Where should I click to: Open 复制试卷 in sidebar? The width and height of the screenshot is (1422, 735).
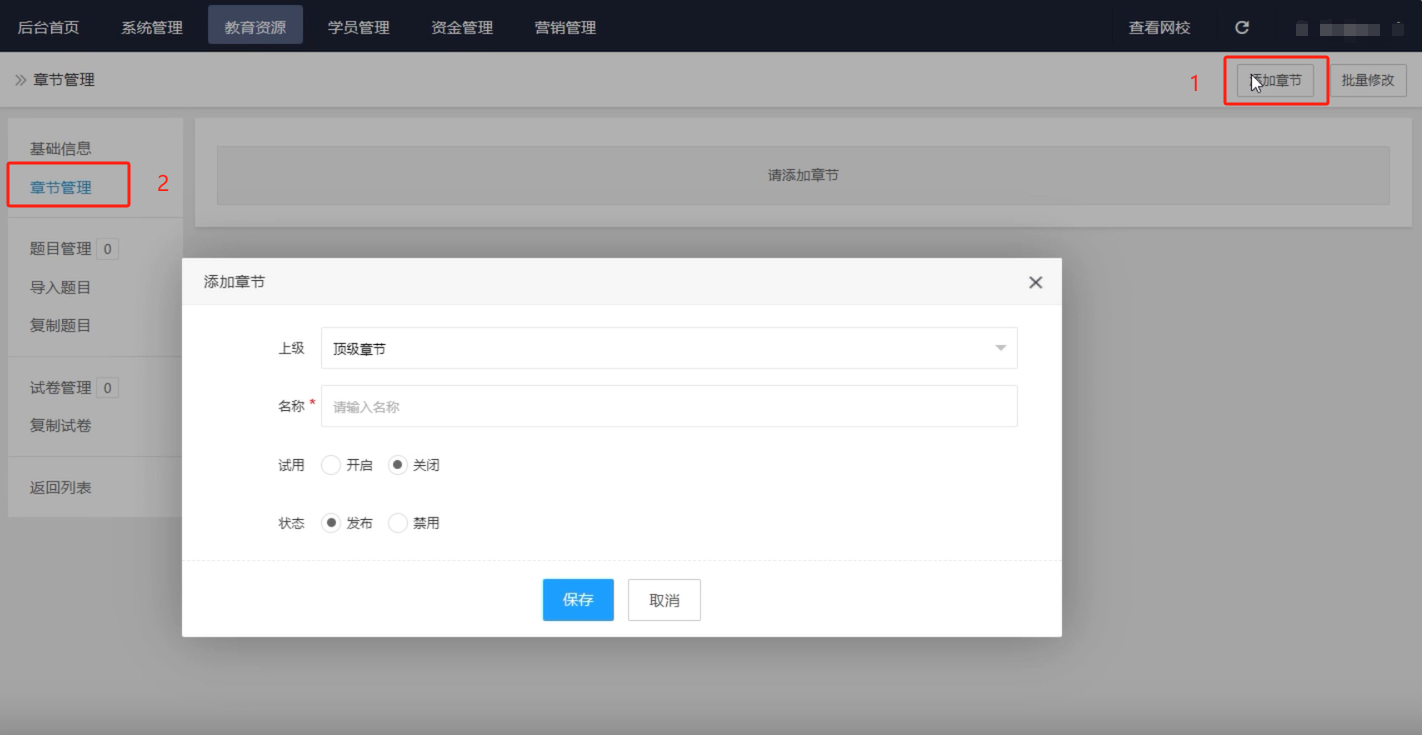pos(61,426)
